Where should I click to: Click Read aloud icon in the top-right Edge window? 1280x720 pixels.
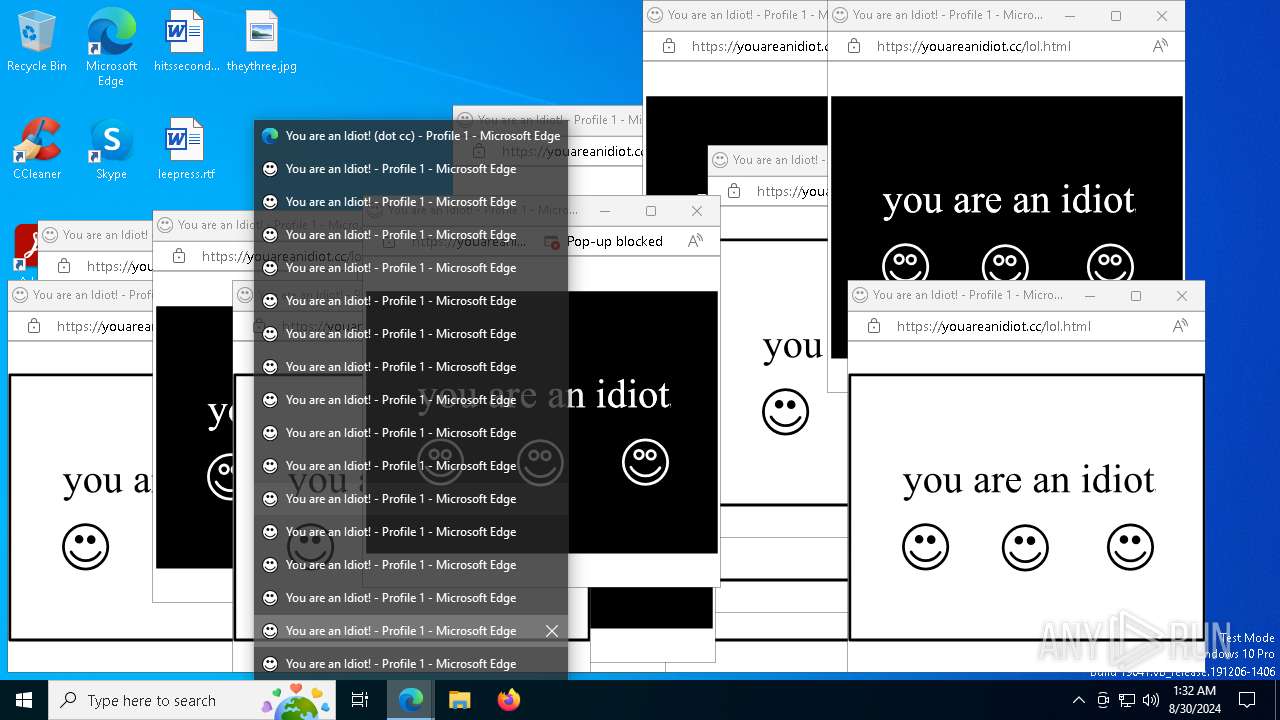point(1161,46)
